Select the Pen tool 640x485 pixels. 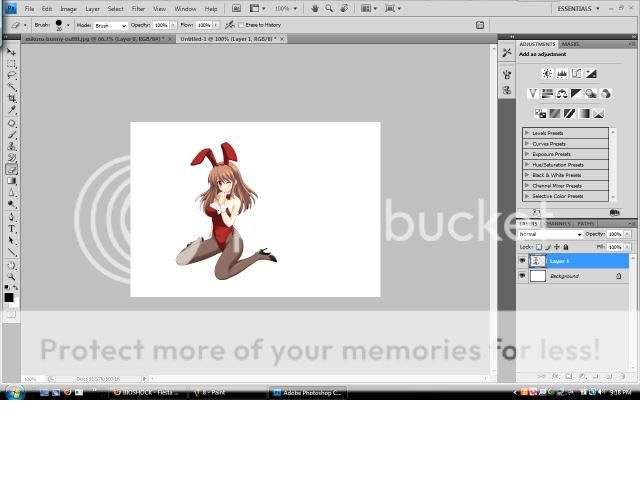pyautogui.click(x=11, y=217)
